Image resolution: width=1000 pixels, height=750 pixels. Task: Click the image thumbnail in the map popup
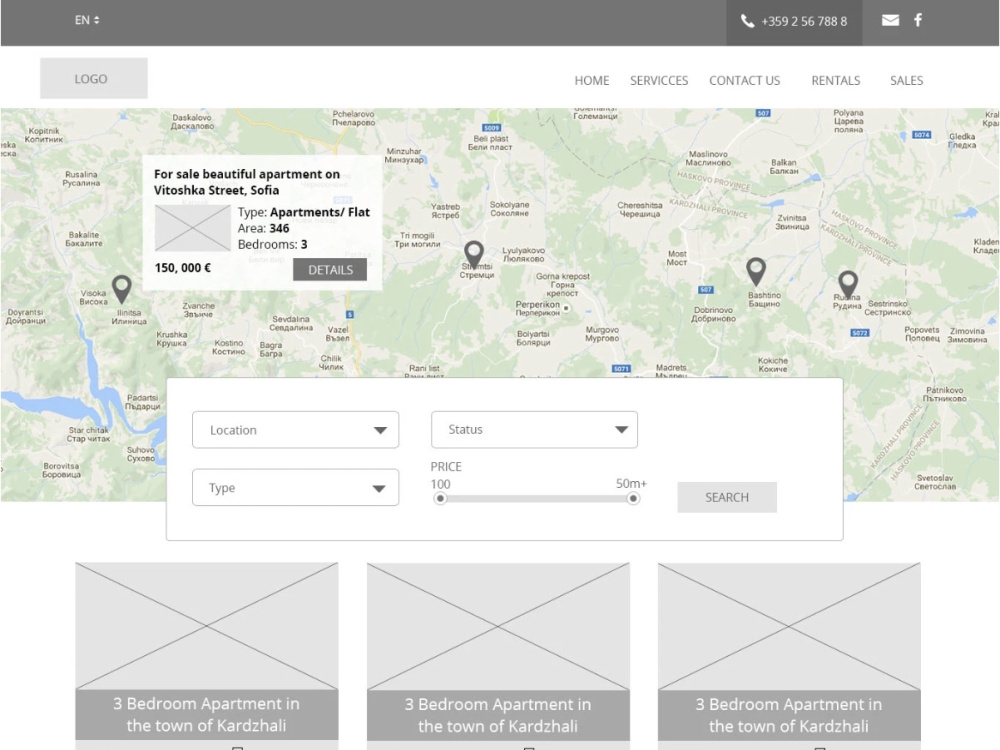coord(193,228)
